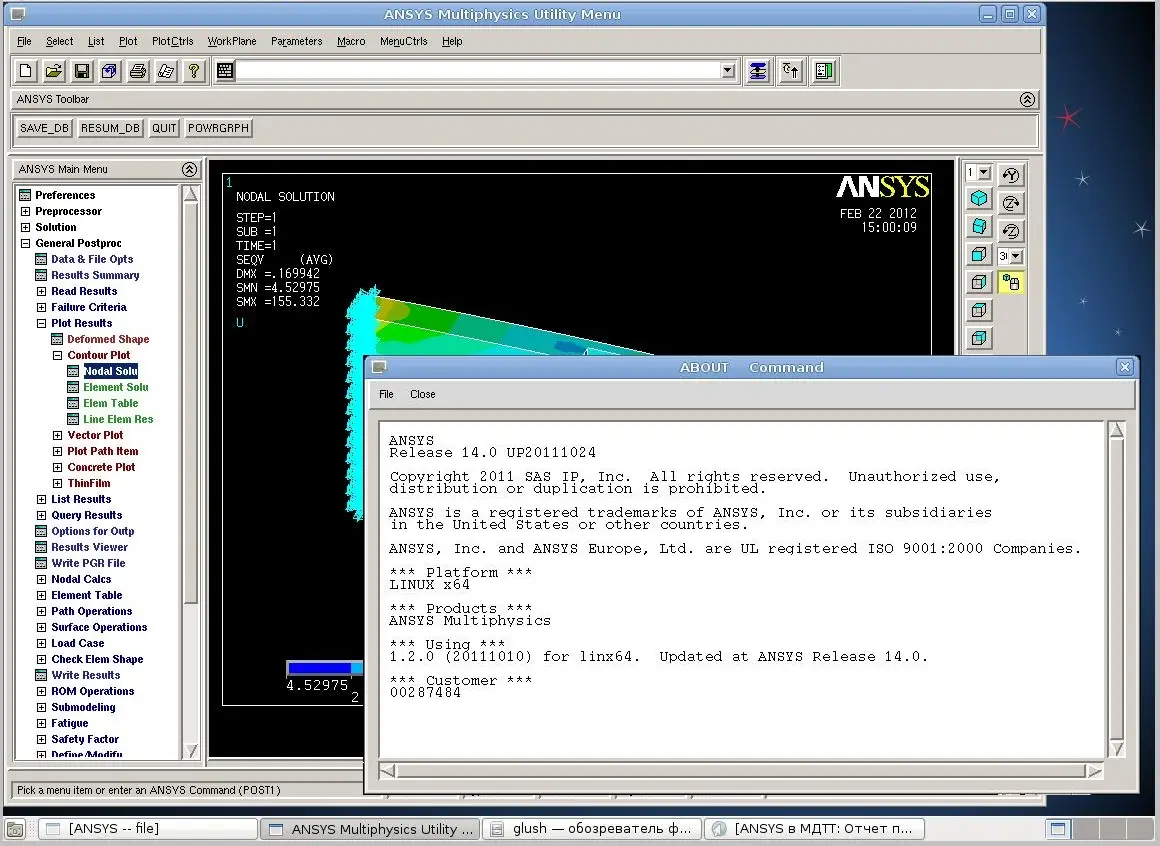Viewport: 1160px width, 846px height.
Task: Click the Open ANSYS File icon
Action: (x=54, y=71)
